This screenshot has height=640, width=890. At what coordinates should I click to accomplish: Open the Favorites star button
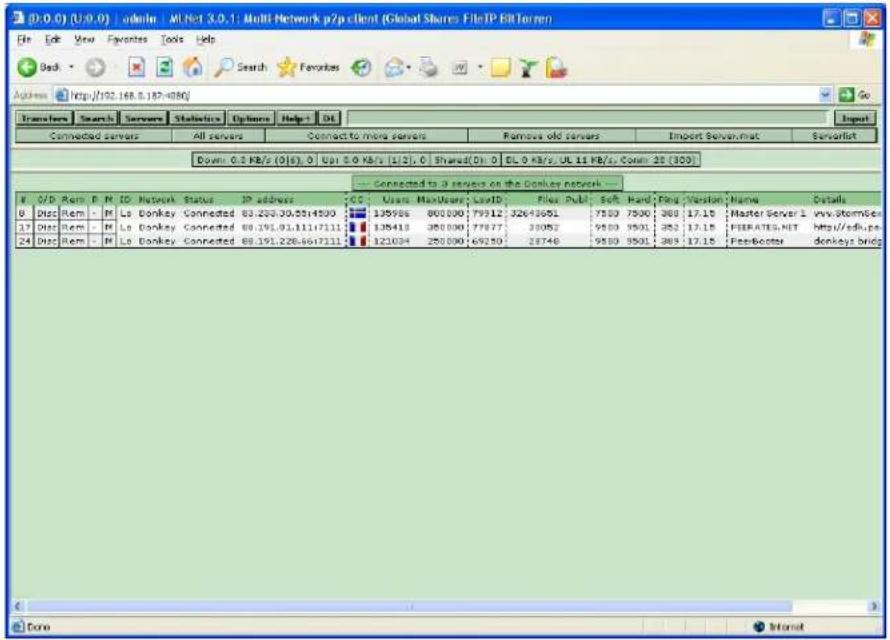click(308, 68)
